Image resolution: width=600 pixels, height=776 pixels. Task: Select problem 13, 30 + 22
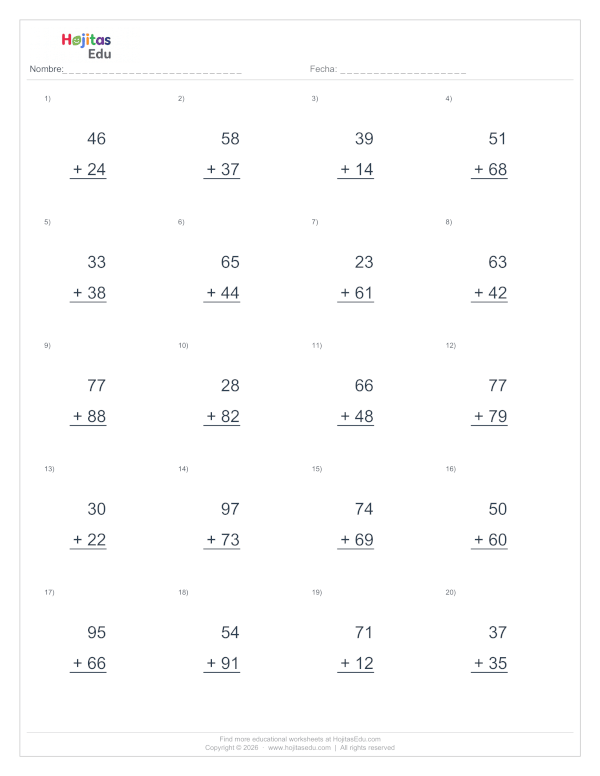[x=88, y=524]
